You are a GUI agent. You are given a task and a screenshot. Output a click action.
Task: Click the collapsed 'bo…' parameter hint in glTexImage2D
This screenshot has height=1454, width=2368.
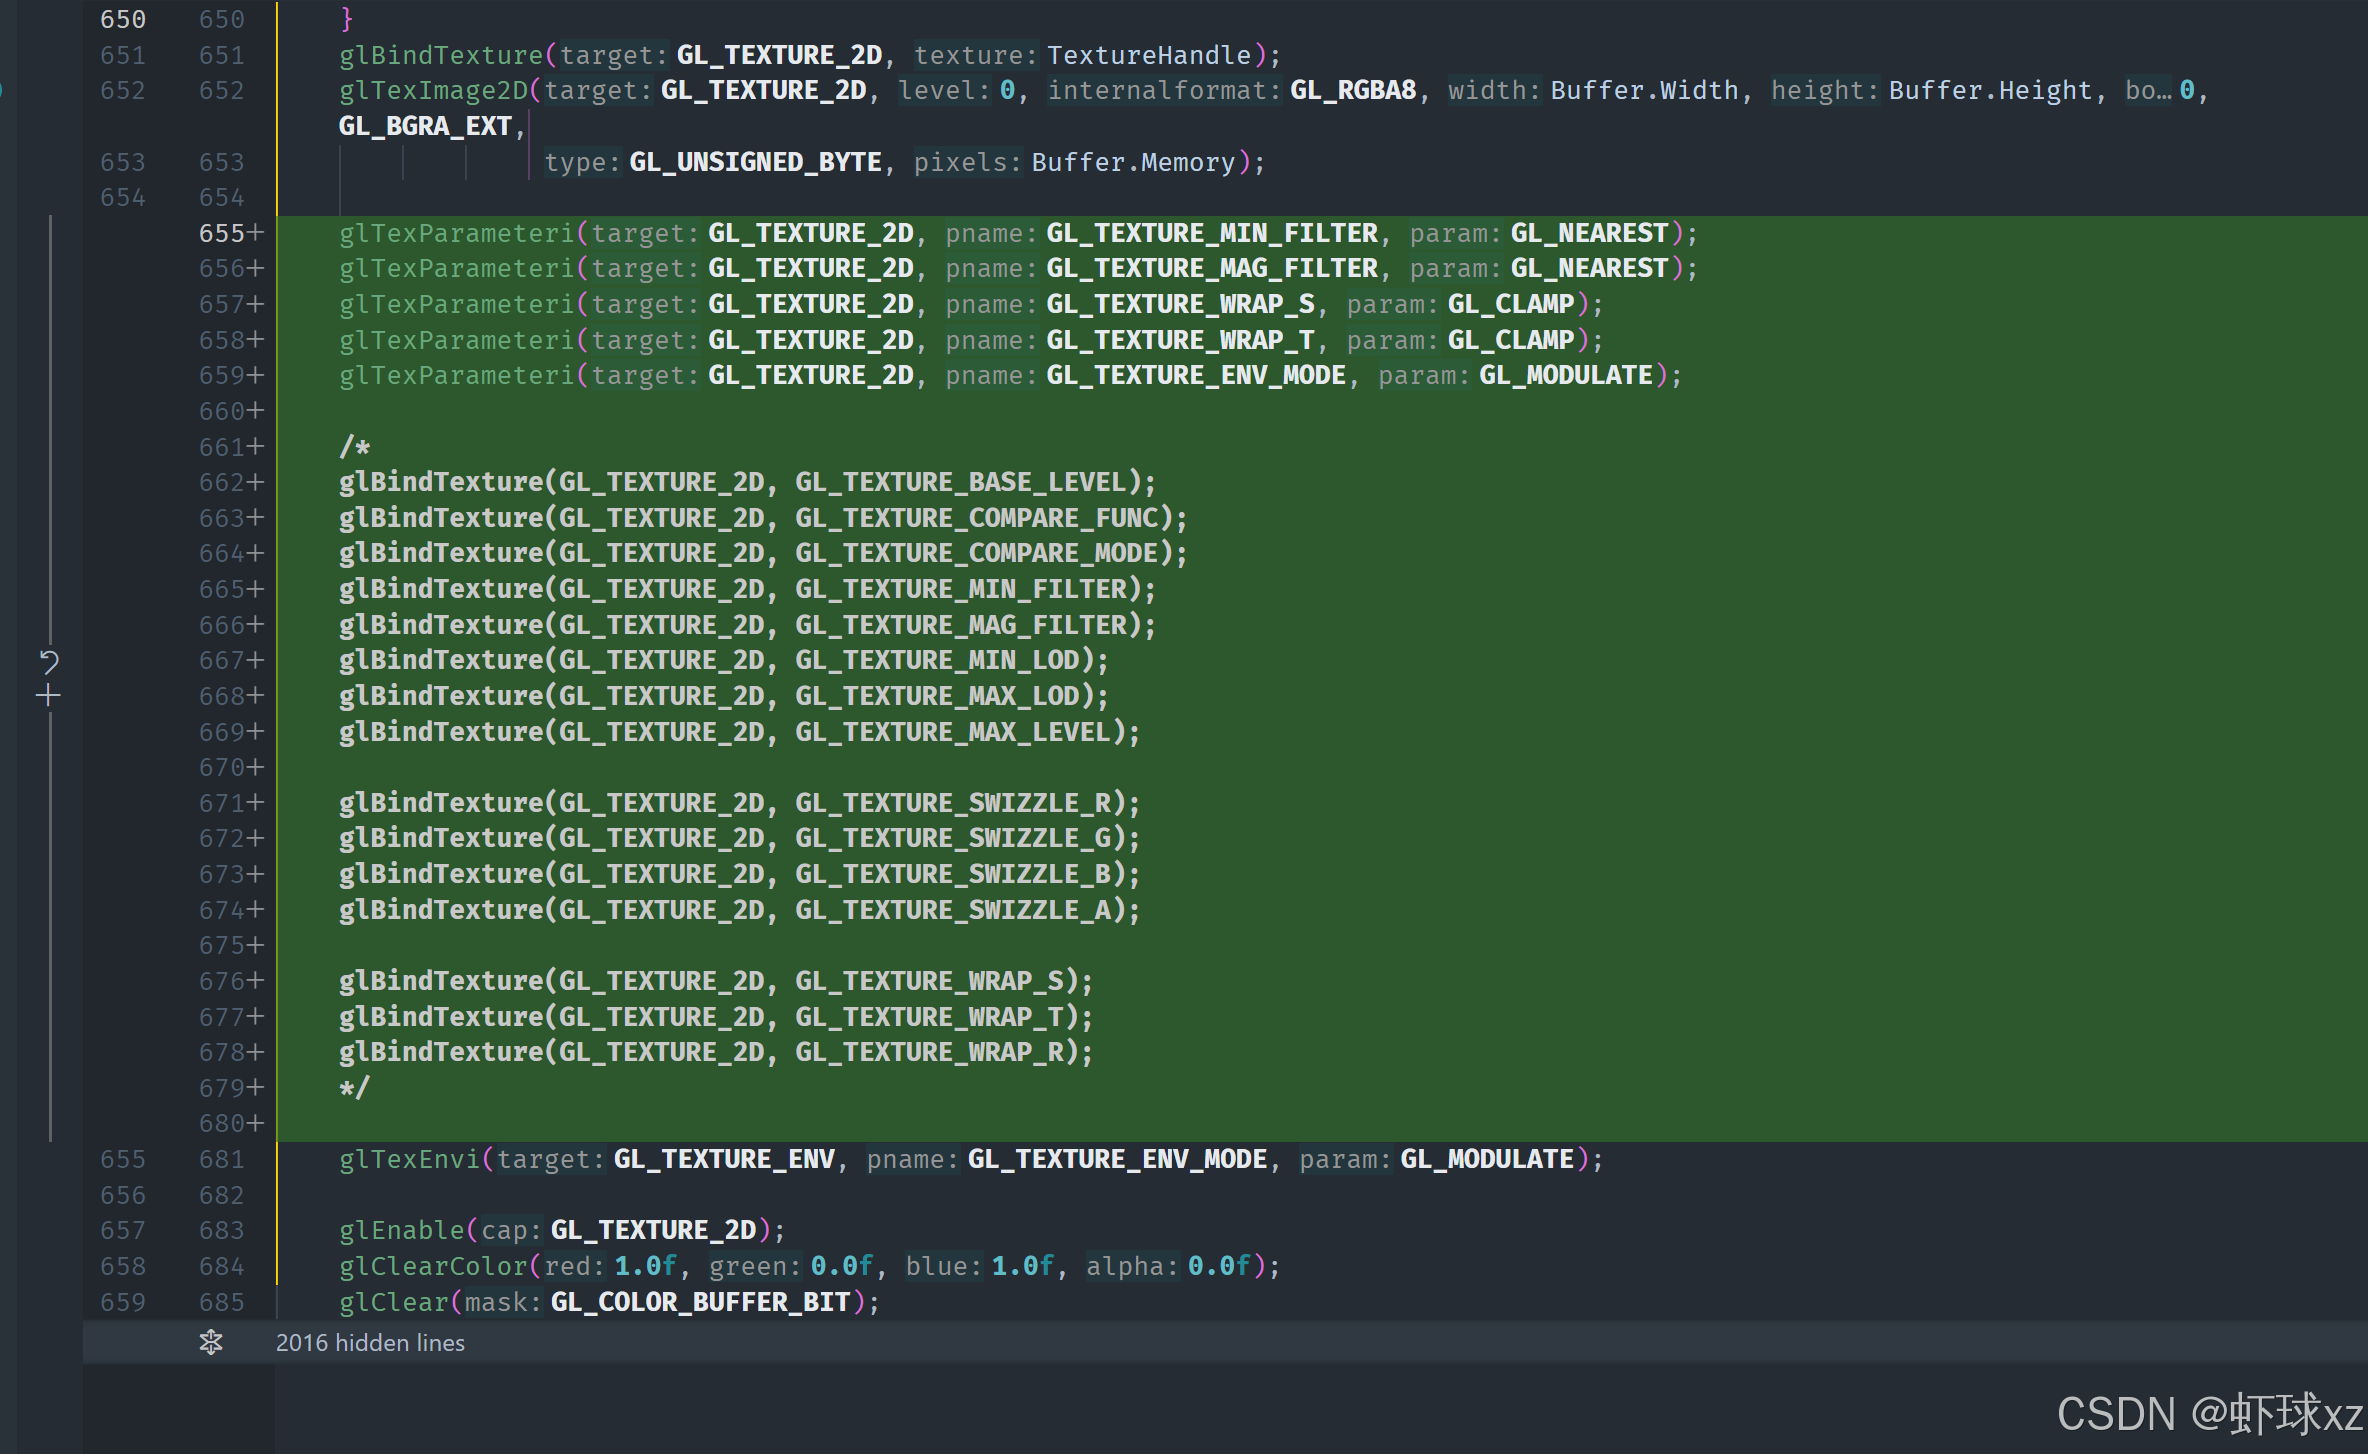[2148, 90]
